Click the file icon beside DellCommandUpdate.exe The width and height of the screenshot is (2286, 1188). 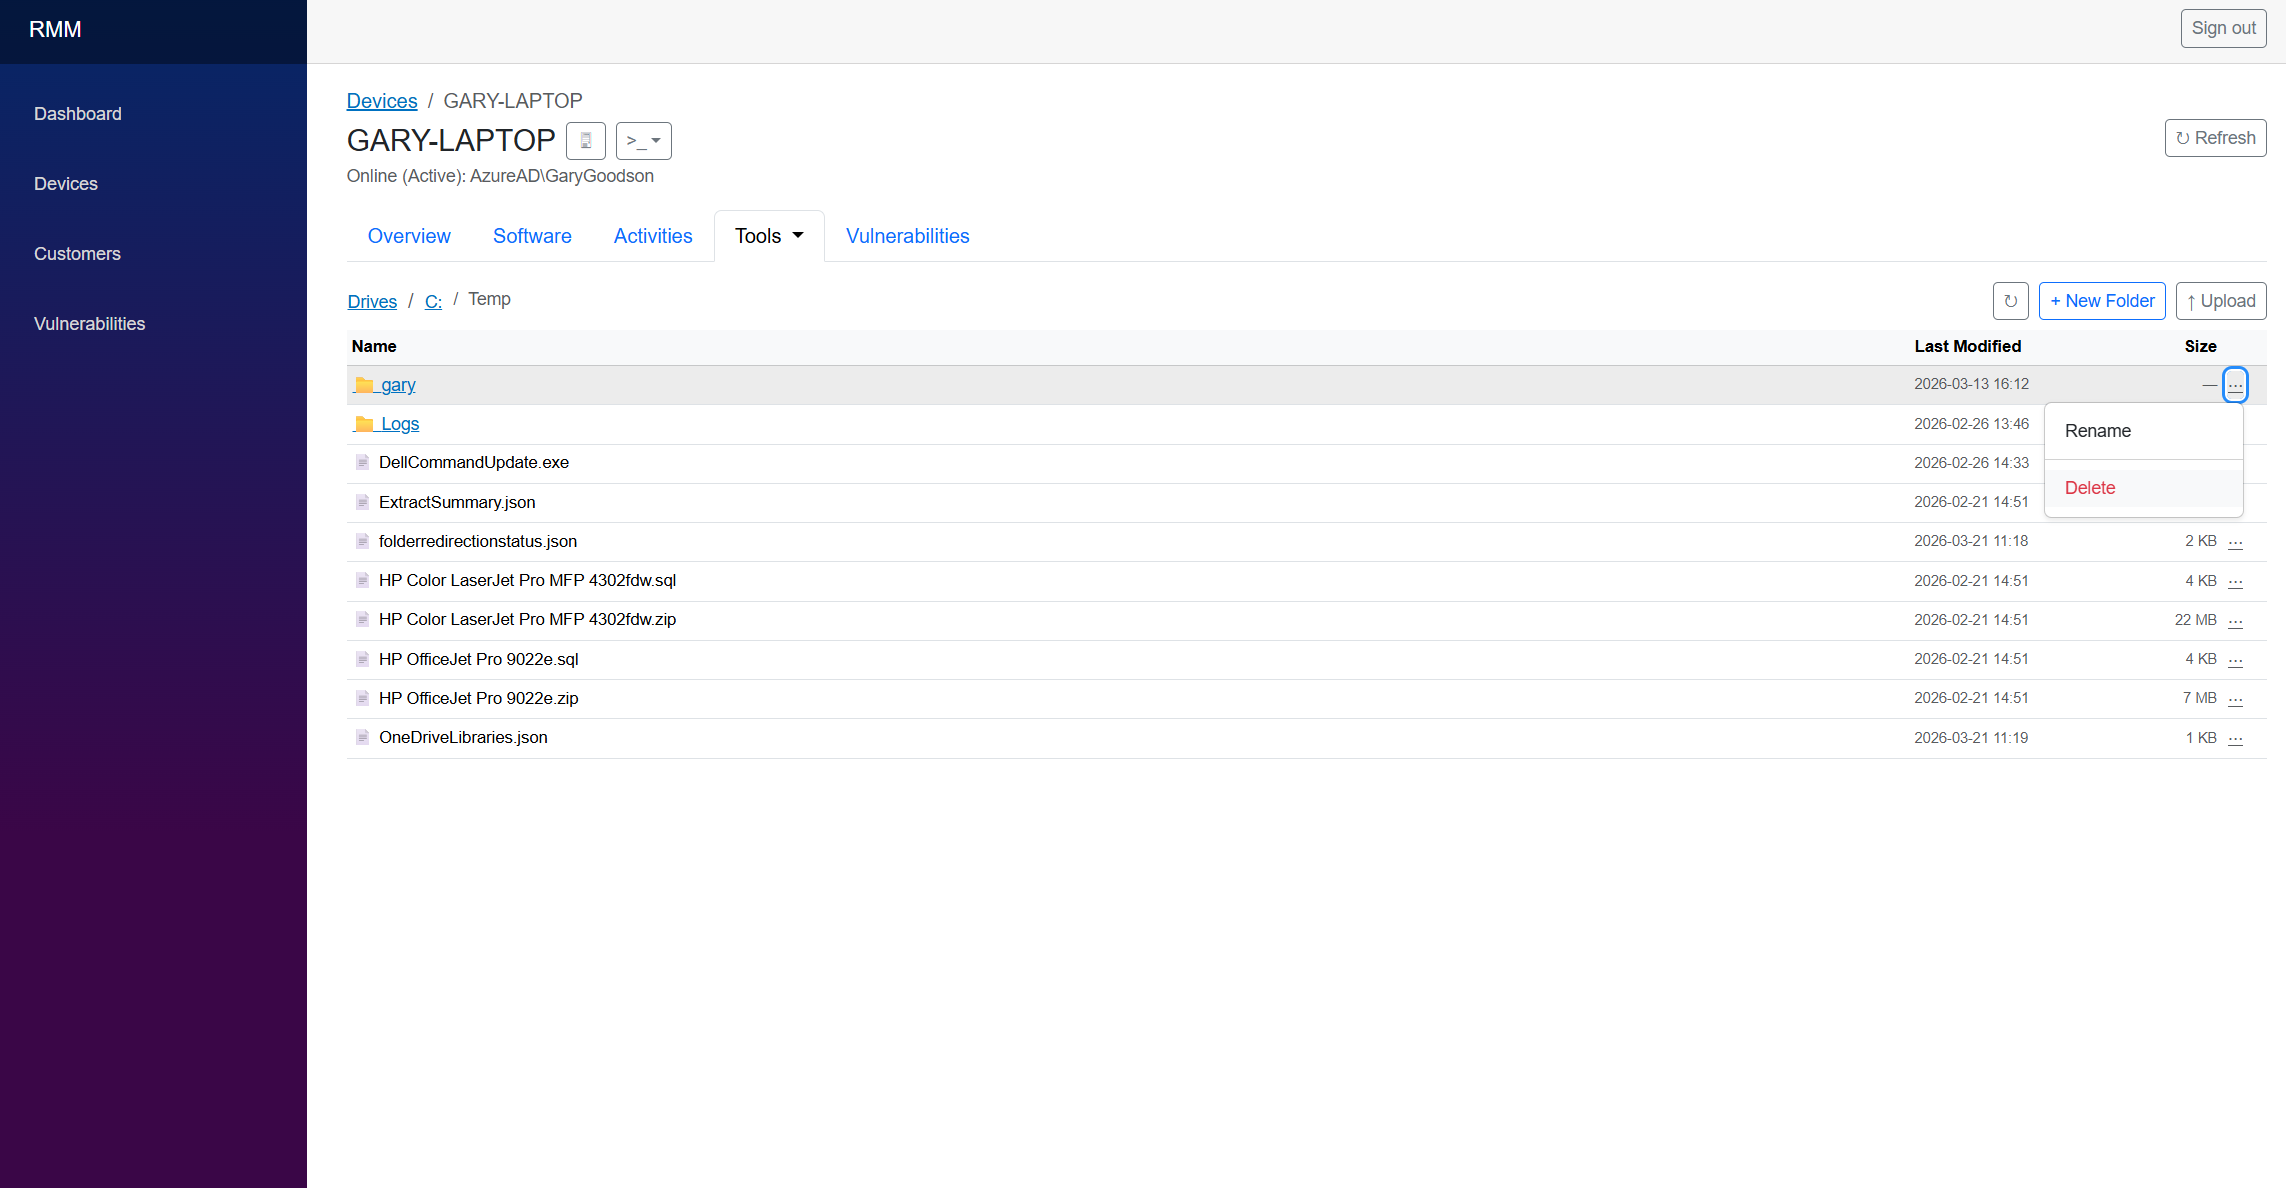(x=362, y=462)
